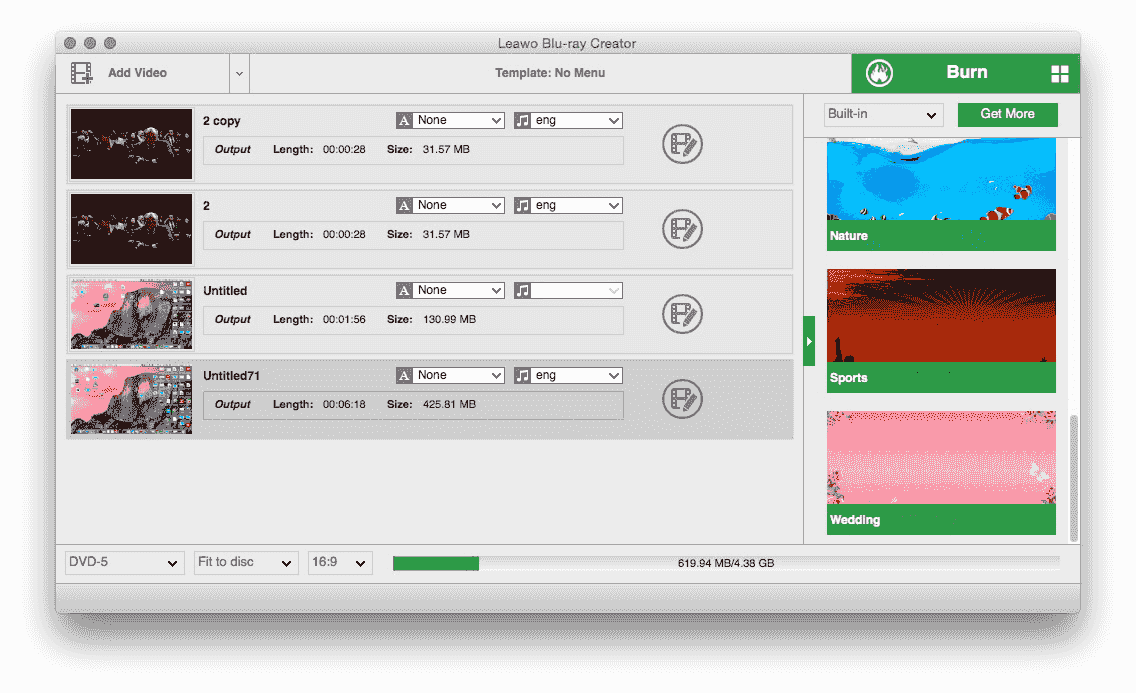Click the Burn button

click(966, 72)
